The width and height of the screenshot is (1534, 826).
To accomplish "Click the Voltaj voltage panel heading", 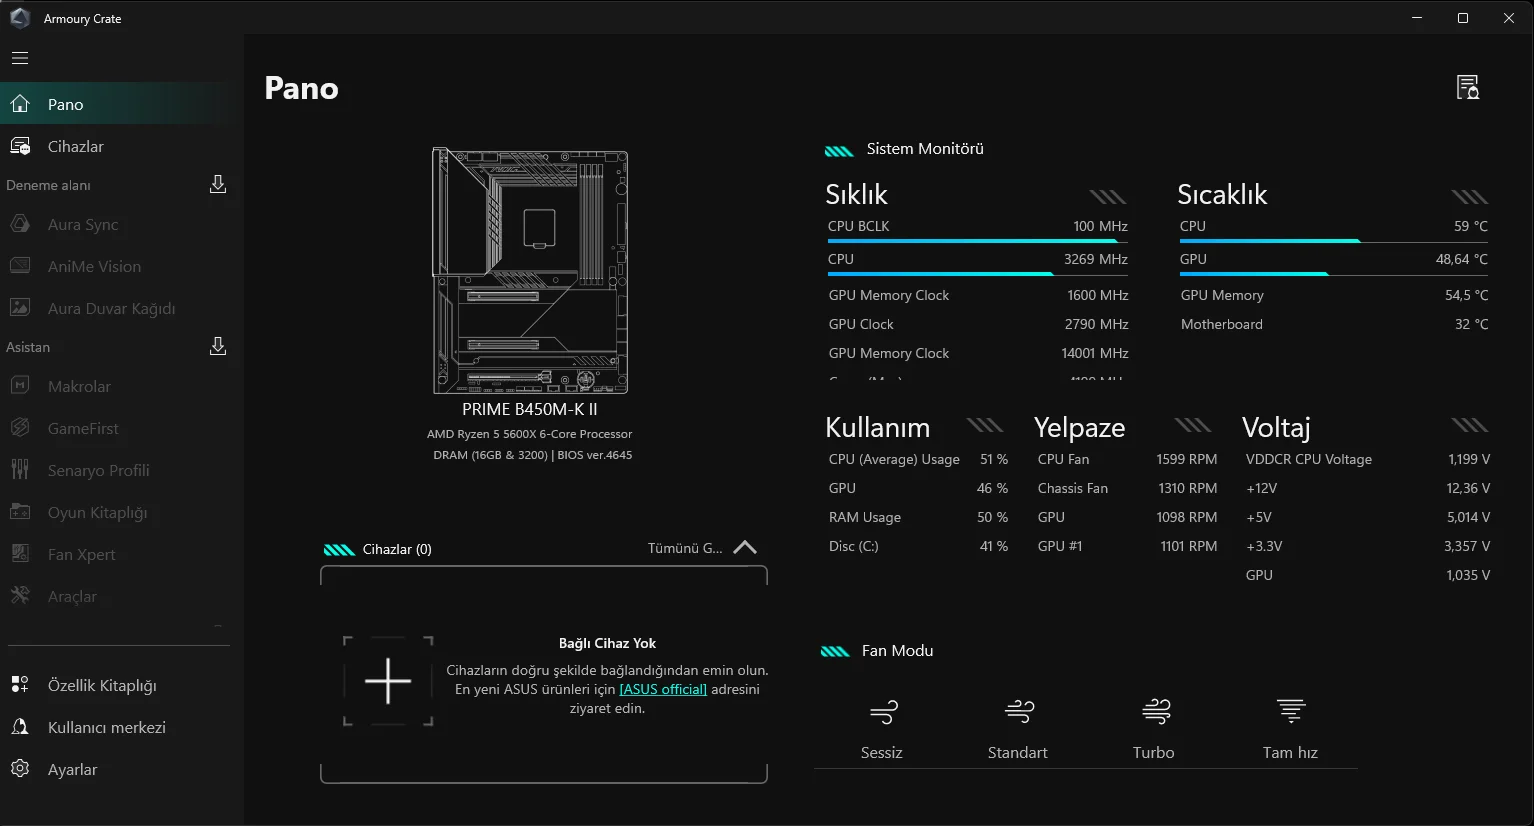I will (x=1276, y=428).
